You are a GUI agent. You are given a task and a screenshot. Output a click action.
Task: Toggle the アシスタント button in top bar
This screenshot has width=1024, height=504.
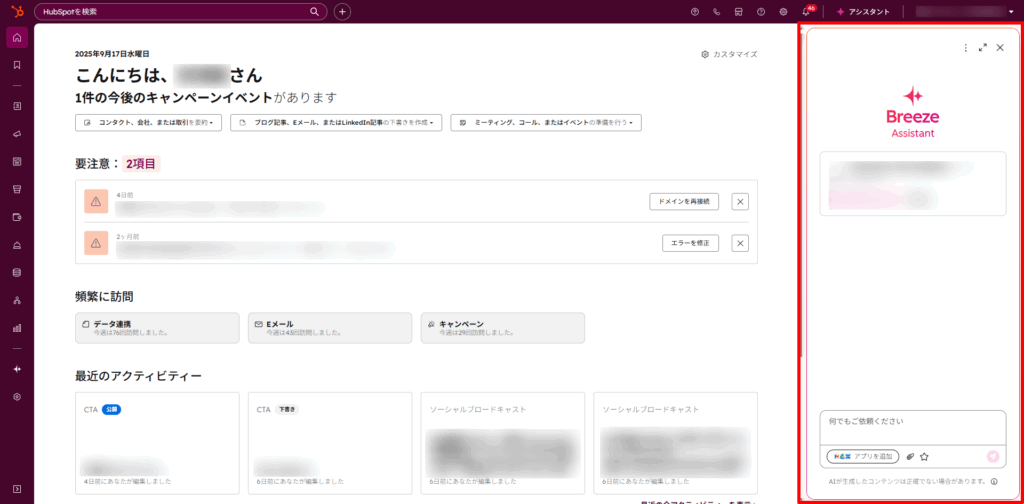pos(862,12)
